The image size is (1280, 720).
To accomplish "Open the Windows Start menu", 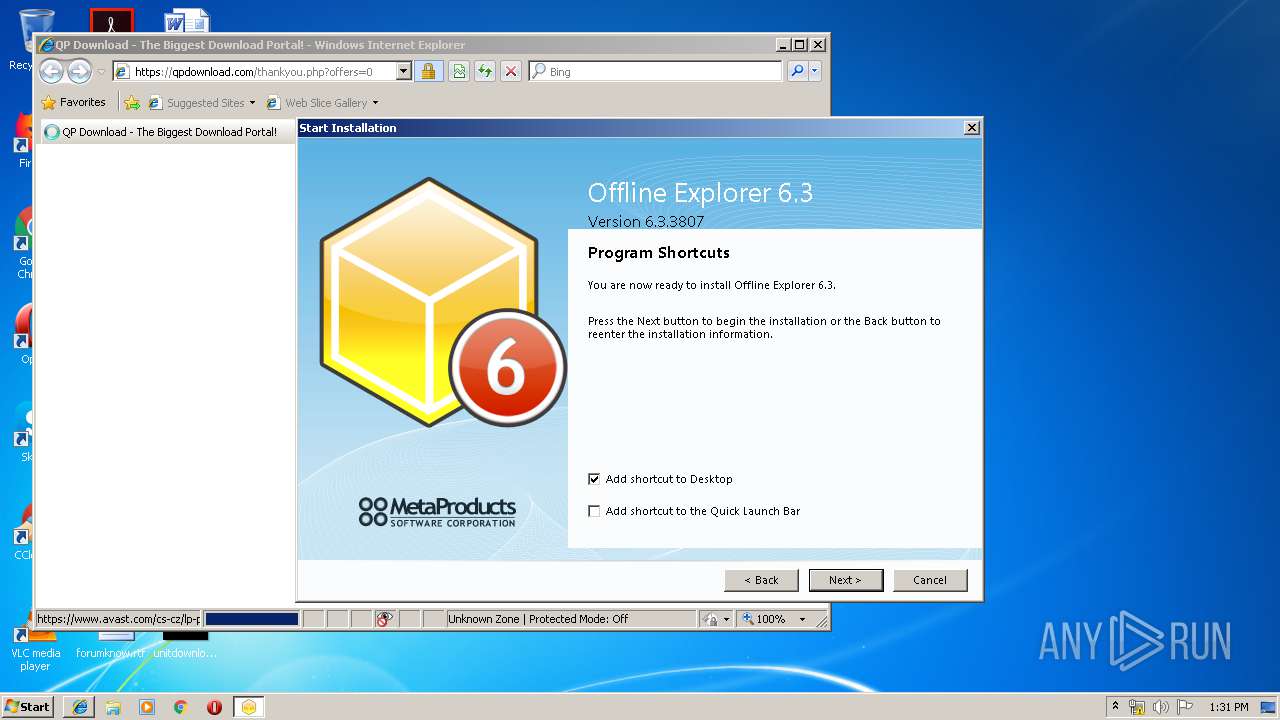I will coord(28,706).
